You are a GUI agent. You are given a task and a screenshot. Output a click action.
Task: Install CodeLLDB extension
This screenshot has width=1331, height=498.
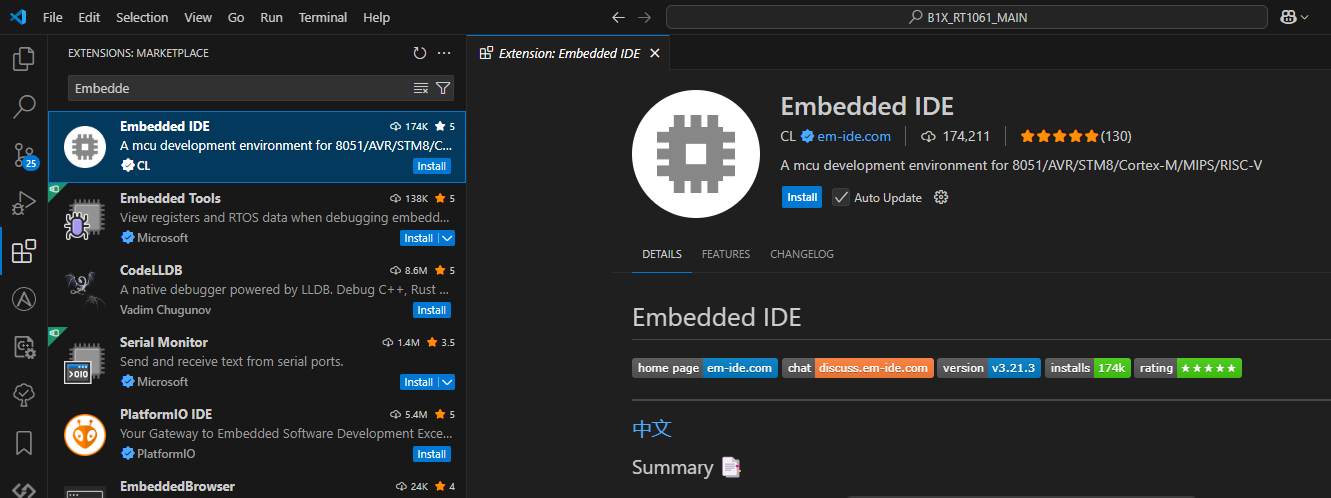432,310
